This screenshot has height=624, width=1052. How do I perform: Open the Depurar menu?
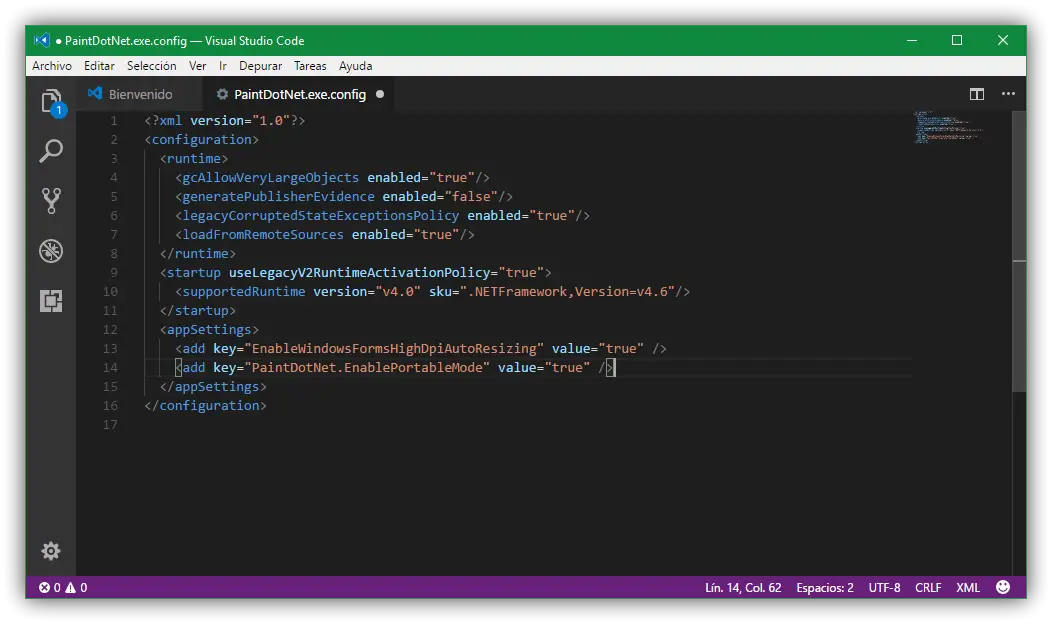tap(260, 66)
